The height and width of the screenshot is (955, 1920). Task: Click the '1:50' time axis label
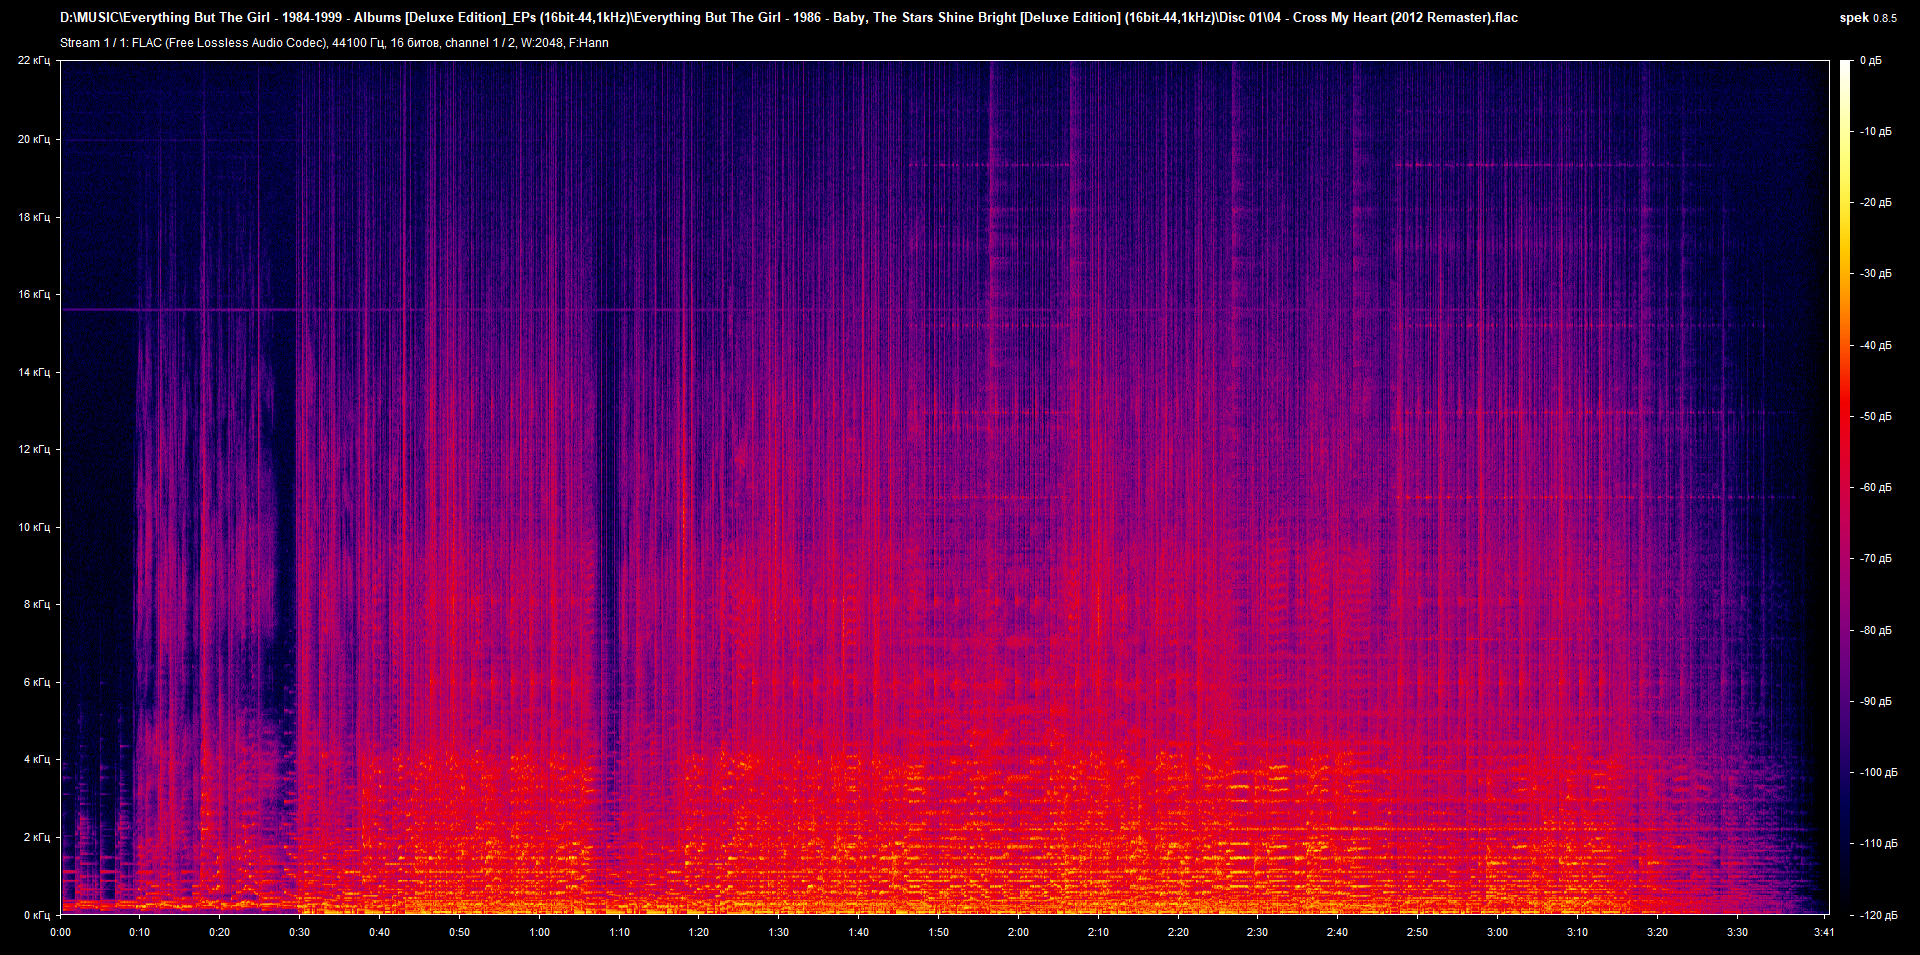938,932
